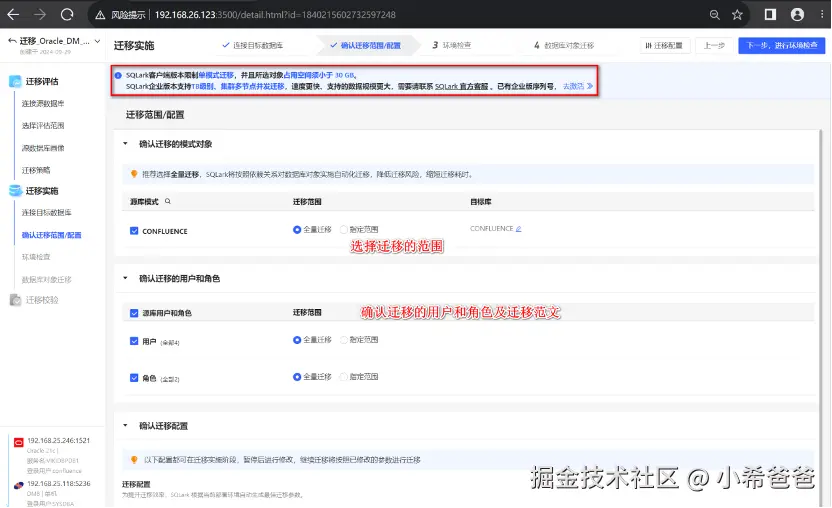Open 连接源数据库 in sidebar
The image size is (832, 508).
(43, 104)
